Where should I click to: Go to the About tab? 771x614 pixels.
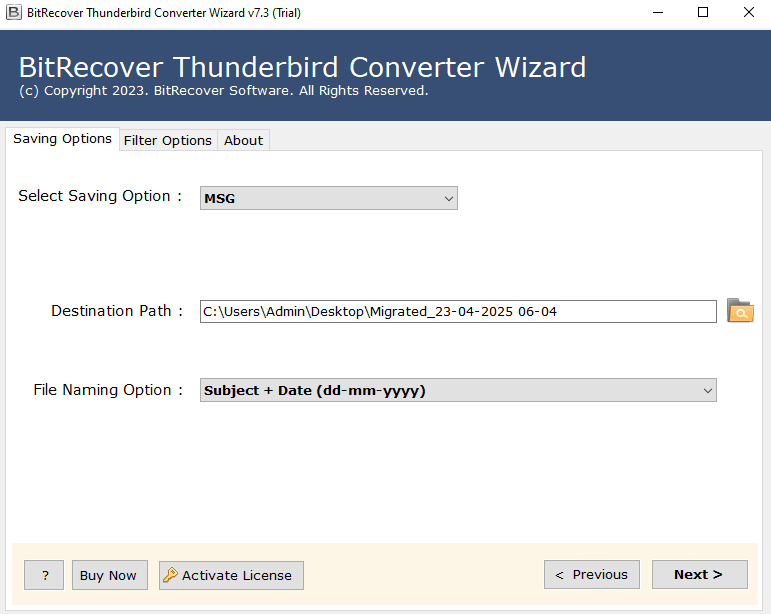coord(243,141)
